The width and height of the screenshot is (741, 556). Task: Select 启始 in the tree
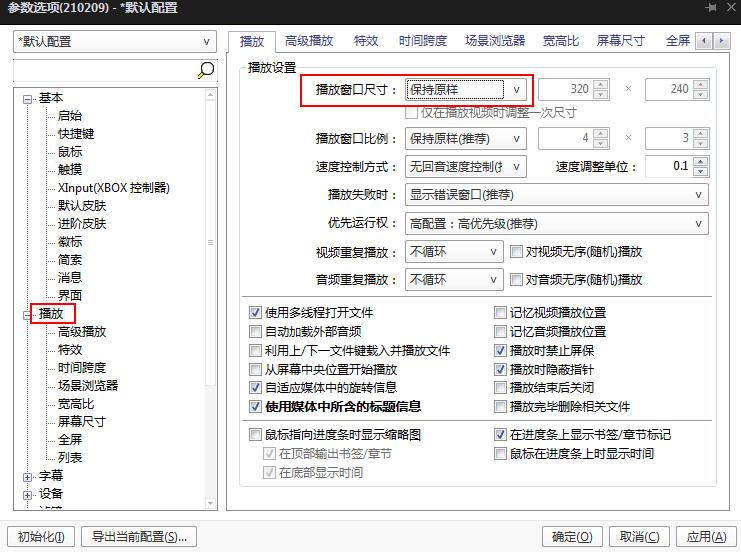coord(70,116)
